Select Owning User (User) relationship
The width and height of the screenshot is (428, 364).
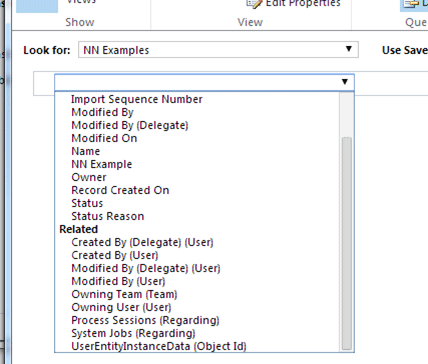click(x=121, y=307)
